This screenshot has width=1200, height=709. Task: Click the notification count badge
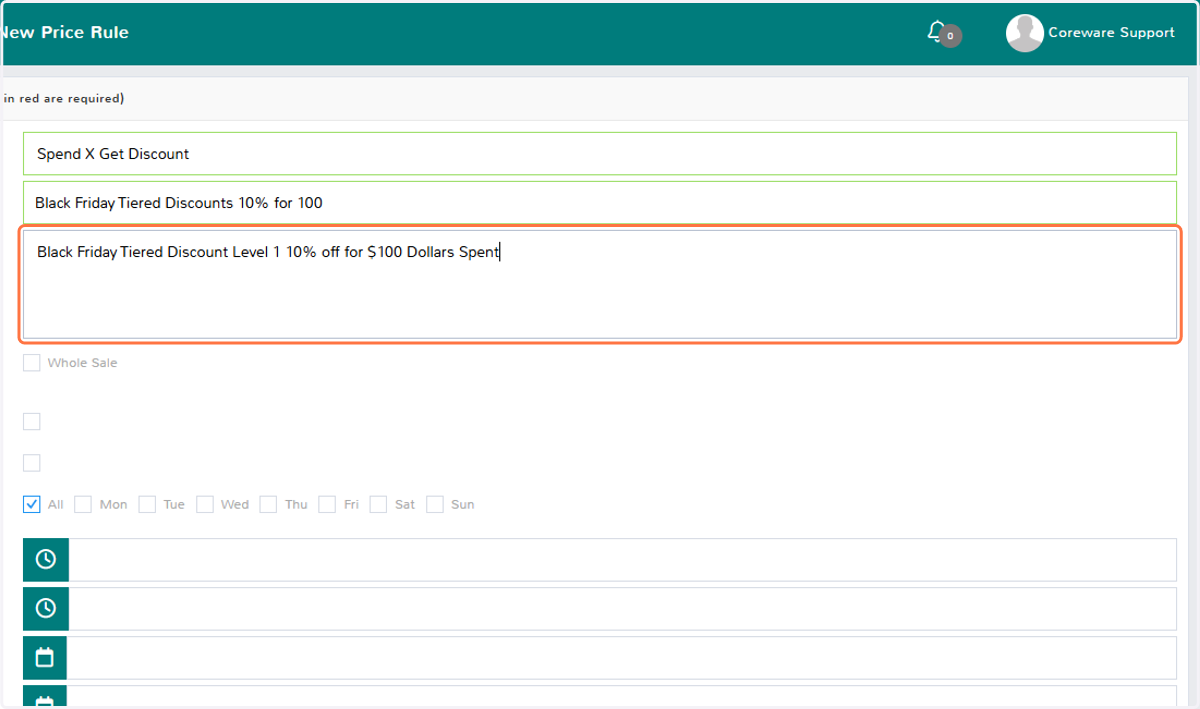coord(951,36)
